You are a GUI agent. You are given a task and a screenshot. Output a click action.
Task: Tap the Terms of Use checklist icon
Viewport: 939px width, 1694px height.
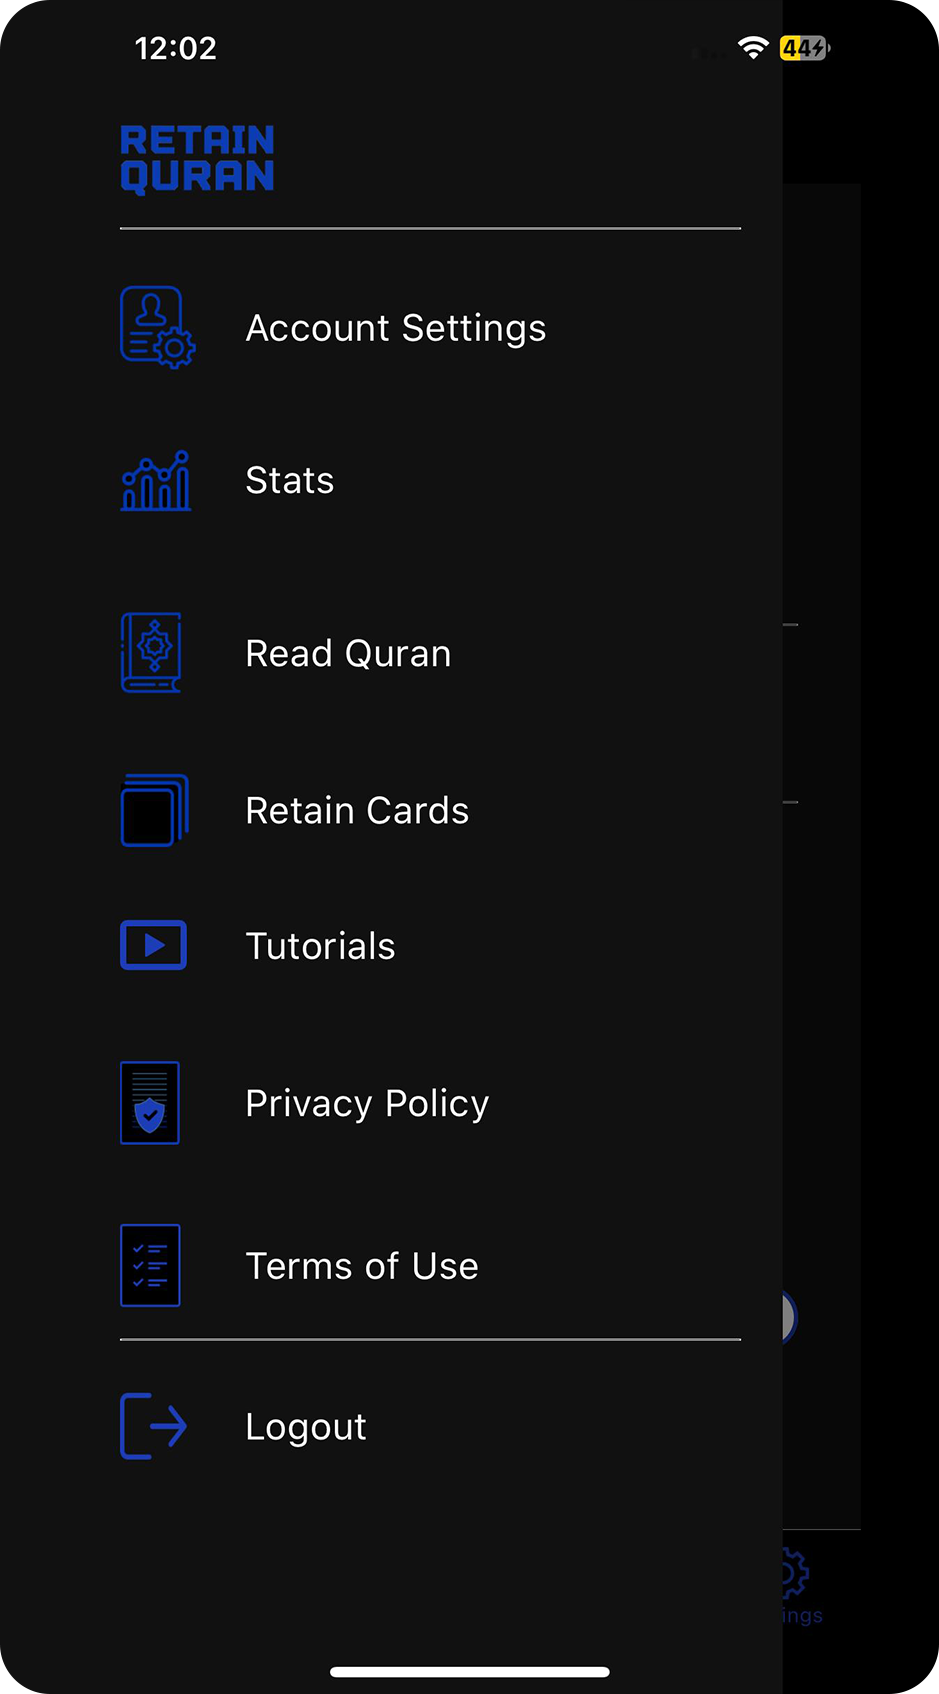pos(150,1265)
